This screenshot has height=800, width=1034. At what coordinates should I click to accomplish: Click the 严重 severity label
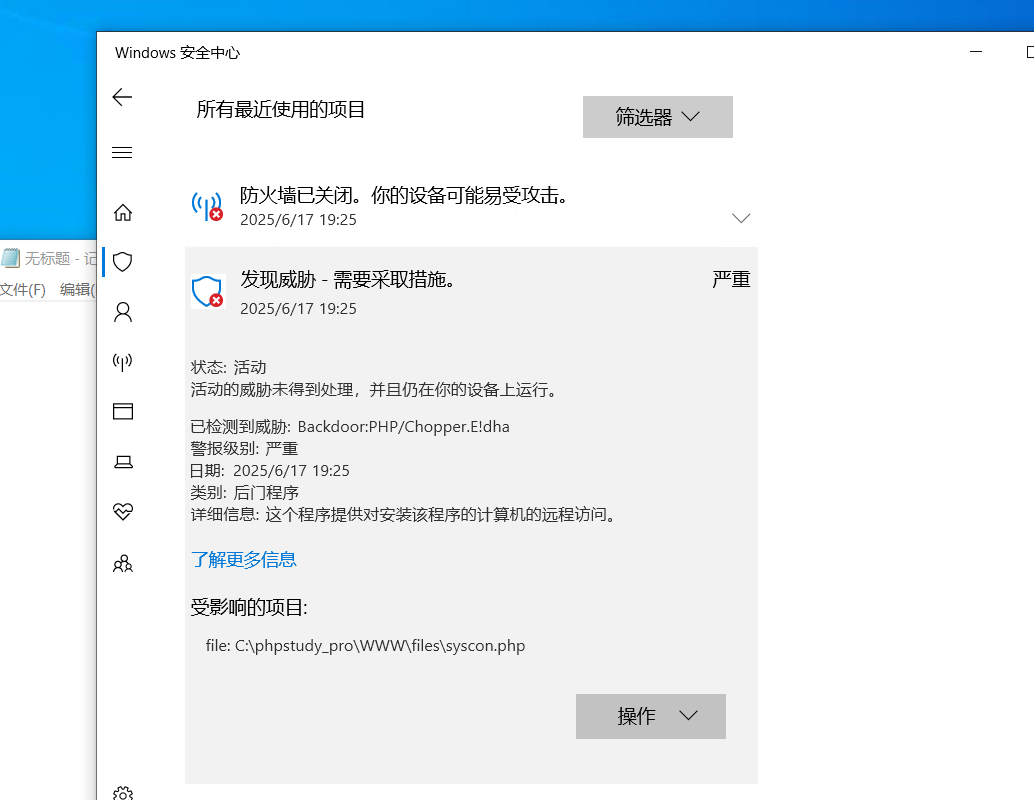[731, 280]
